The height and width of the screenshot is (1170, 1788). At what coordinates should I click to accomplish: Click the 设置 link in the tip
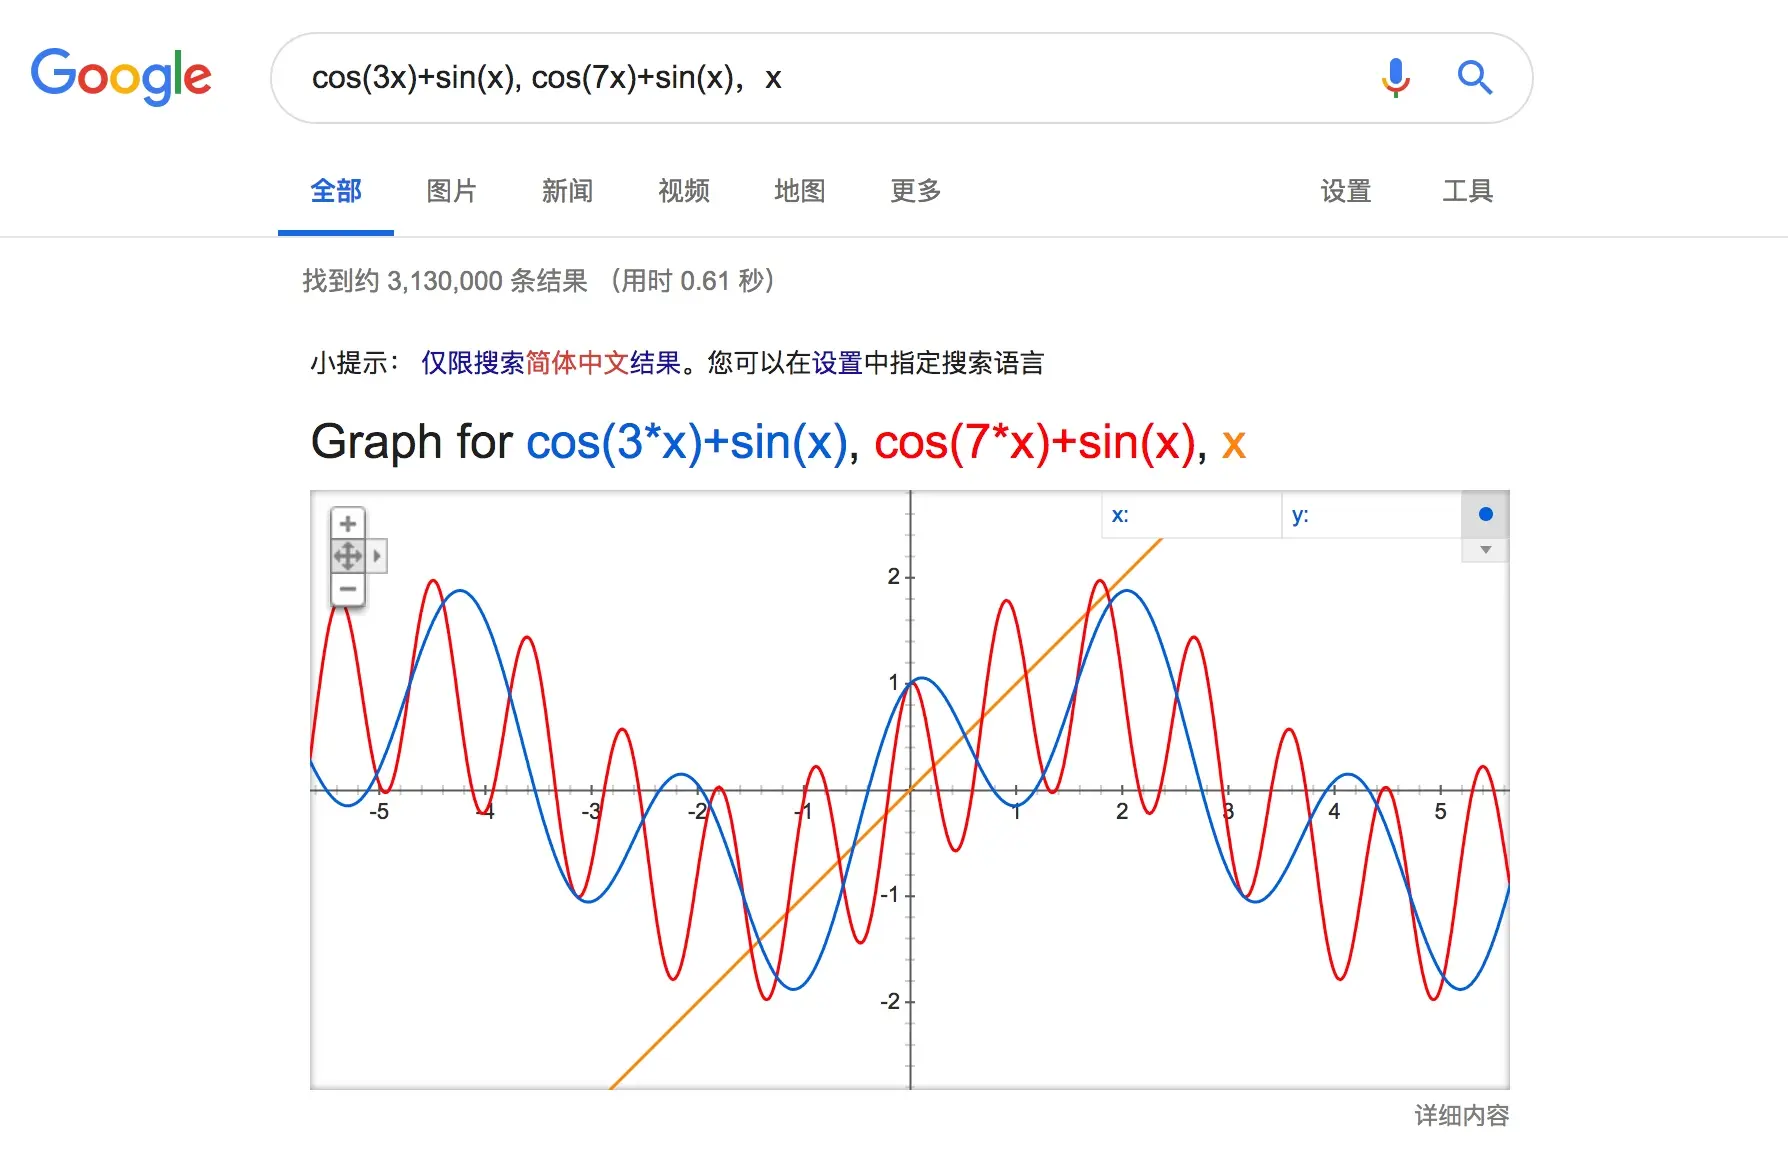coord(837,362)
